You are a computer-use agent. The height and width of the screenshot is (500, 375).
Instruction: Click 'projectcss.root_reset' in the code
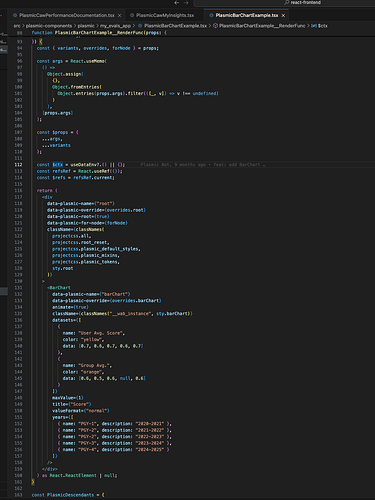[80, 242]
